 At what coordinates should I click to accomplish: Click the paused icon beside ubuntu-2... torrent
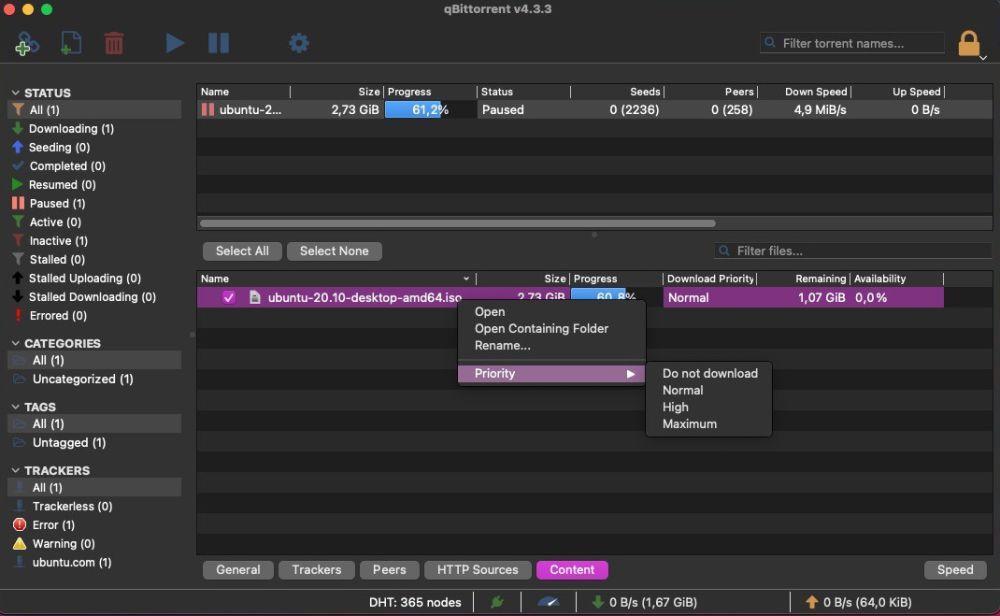208,110
